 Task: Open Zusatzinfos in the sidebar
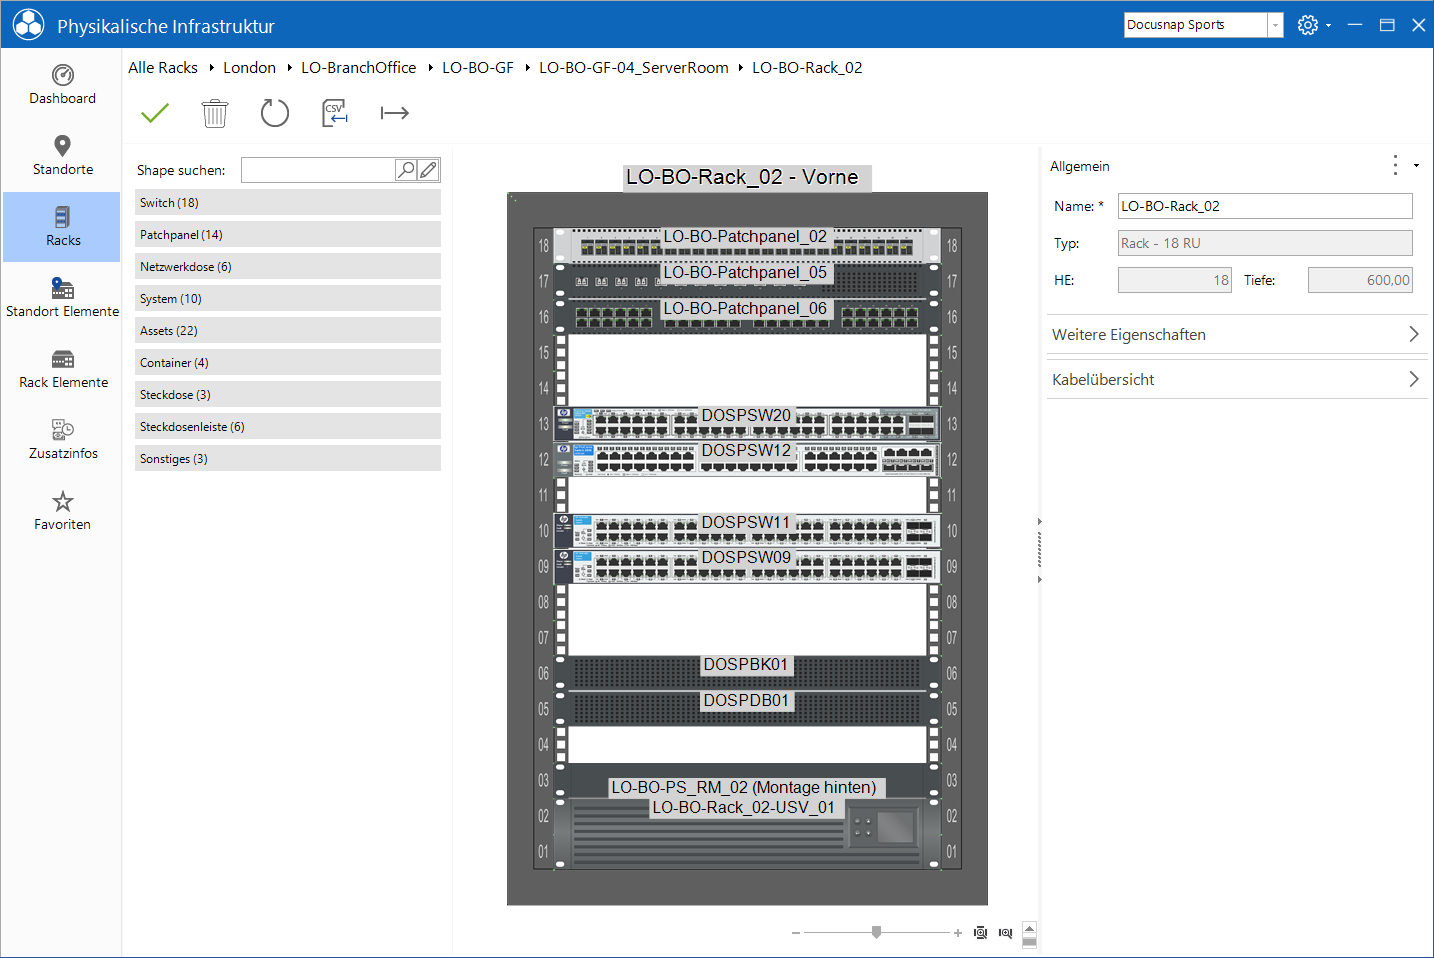(63, 440)
